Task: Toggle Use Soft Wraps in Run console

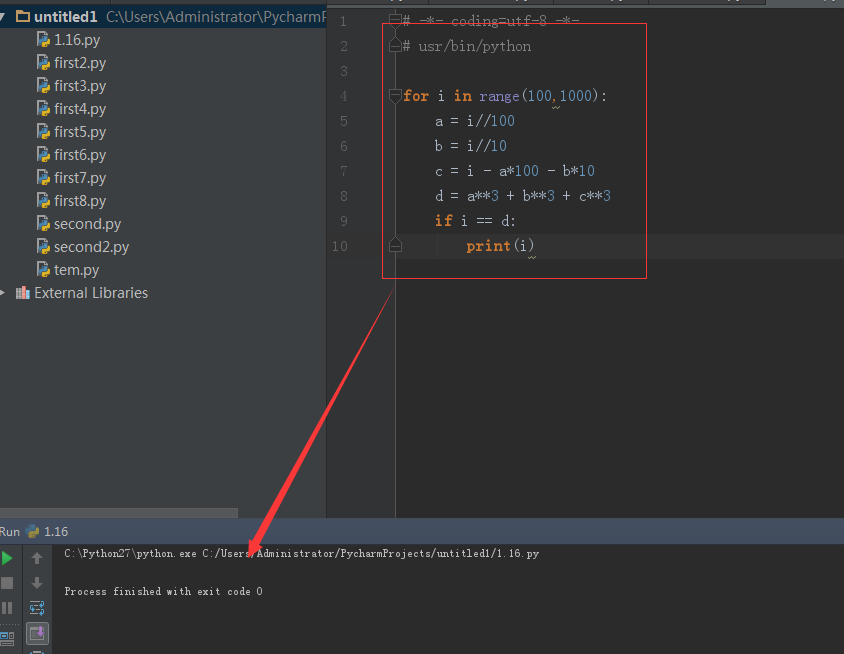Action: 37,608
